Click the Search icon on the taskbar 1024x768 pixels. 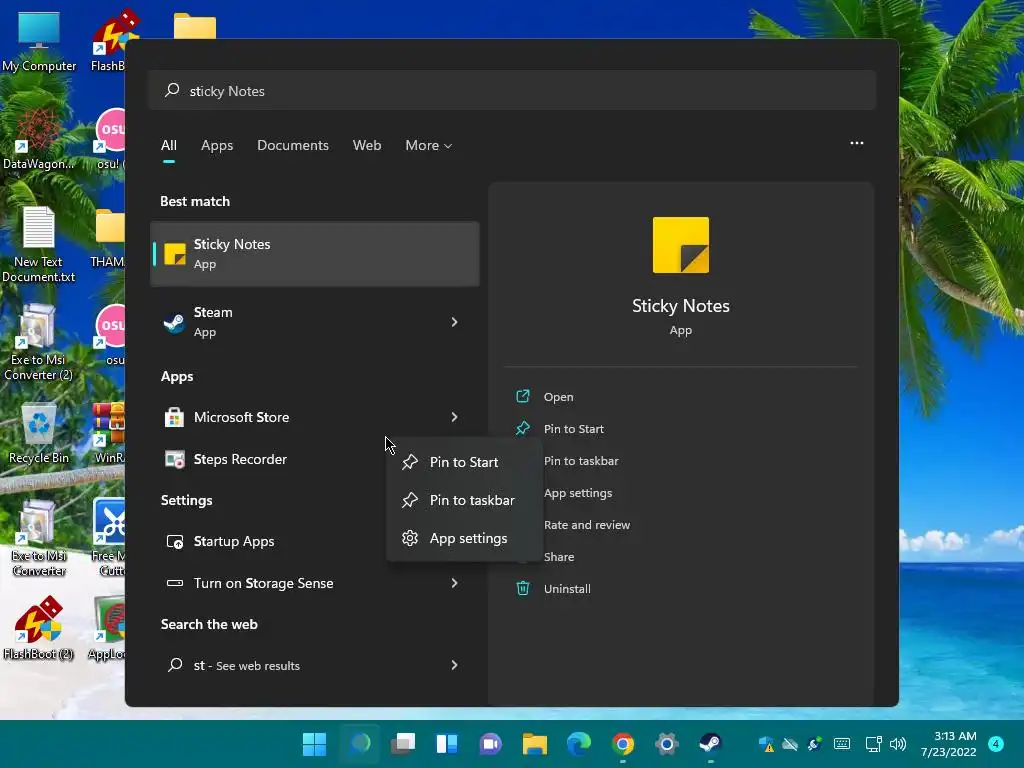359,744
